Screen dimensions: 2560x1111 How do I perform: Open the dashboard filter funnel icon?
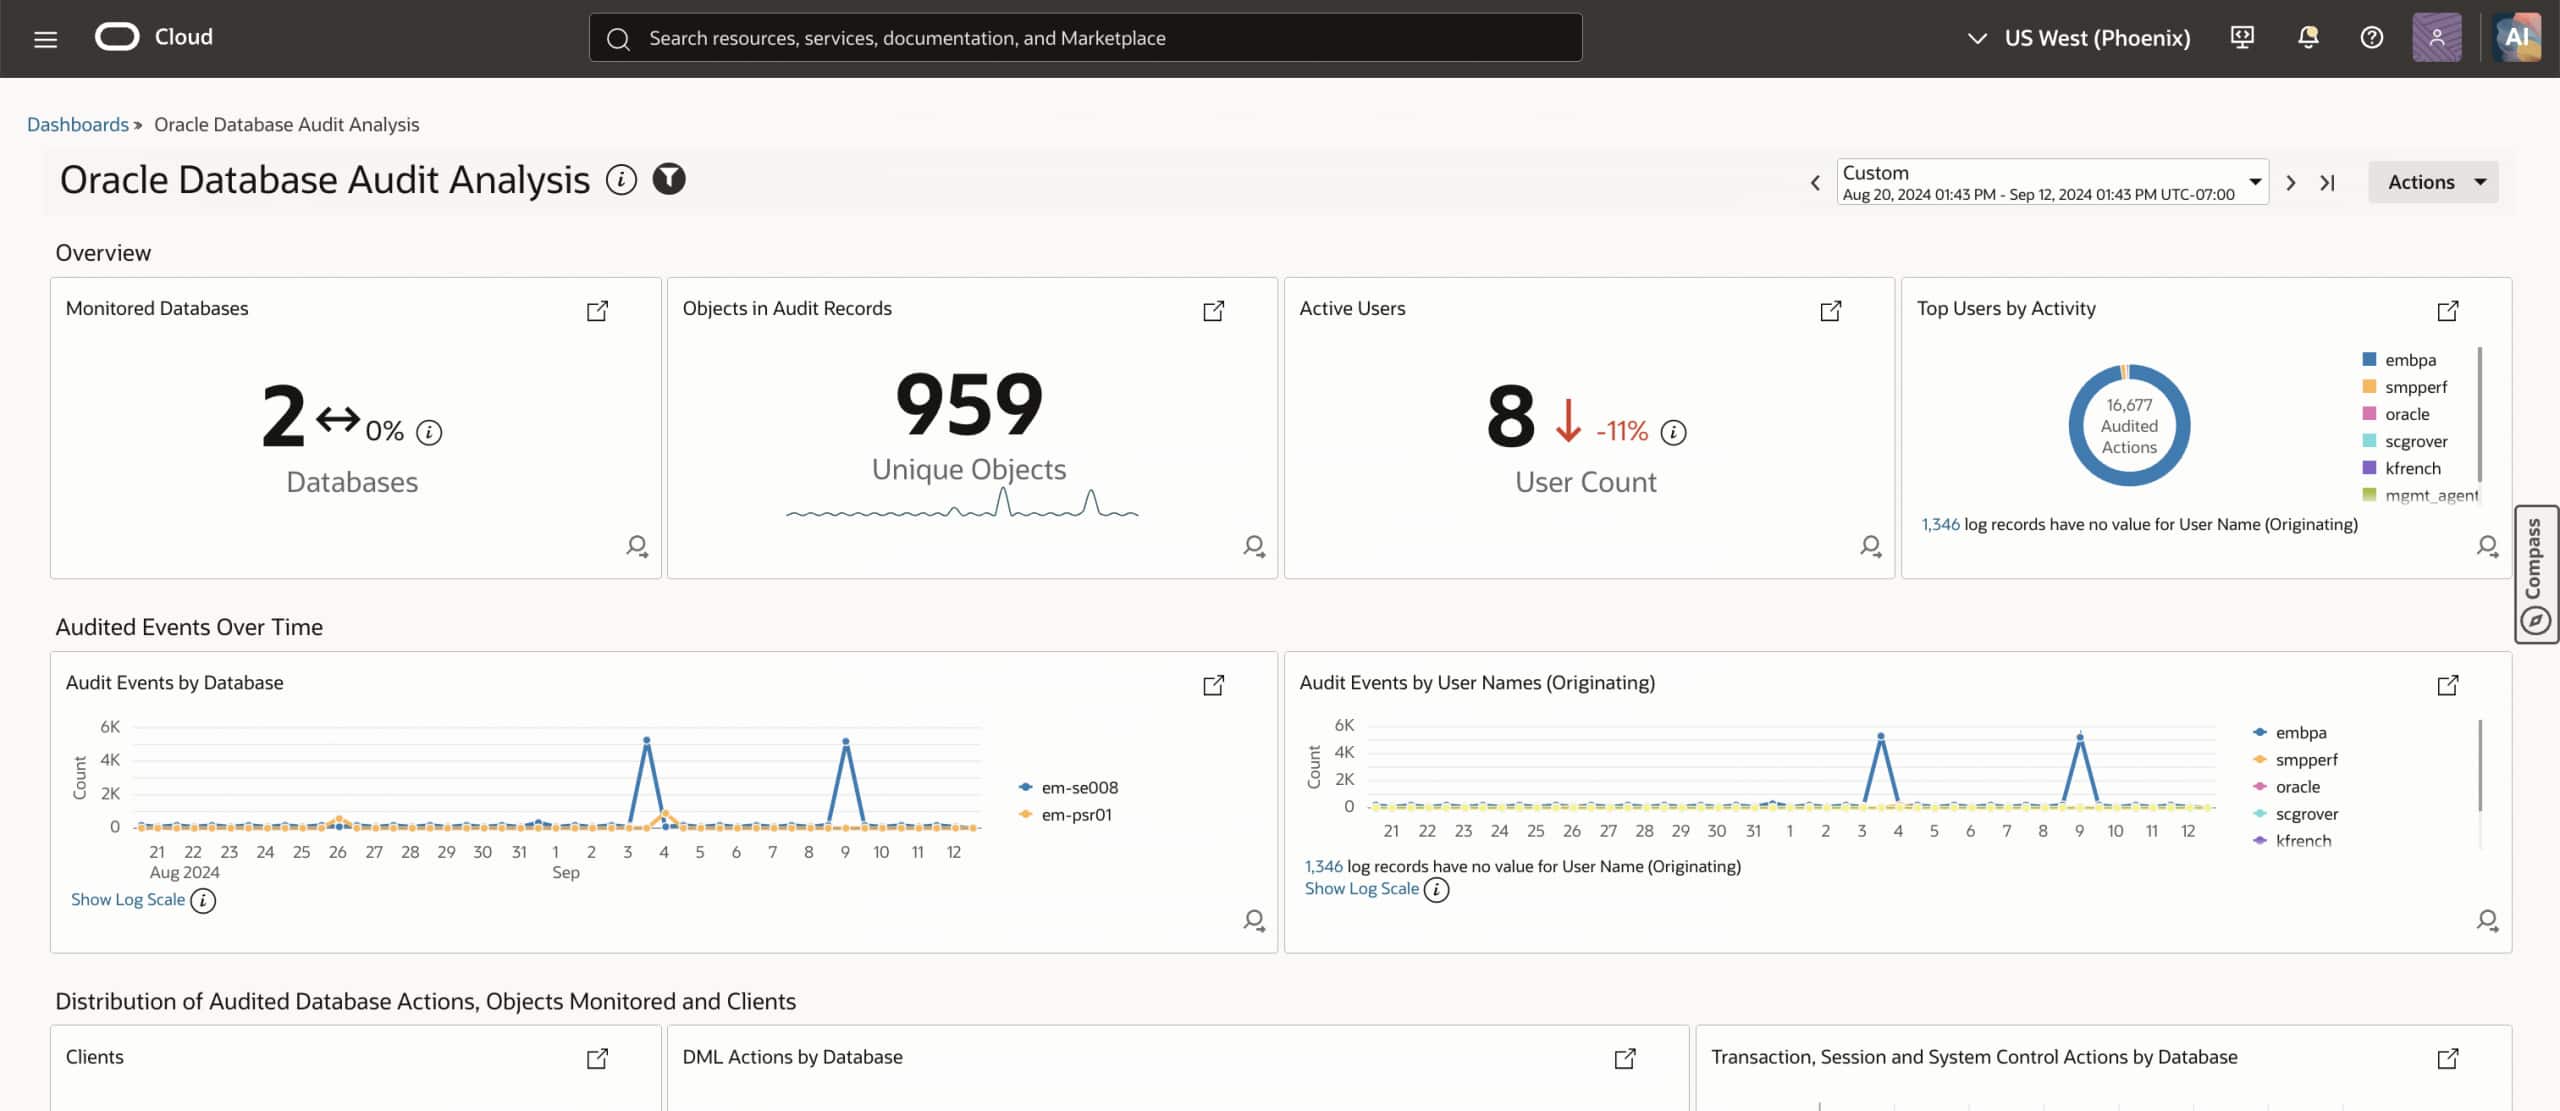pos(669,179)
